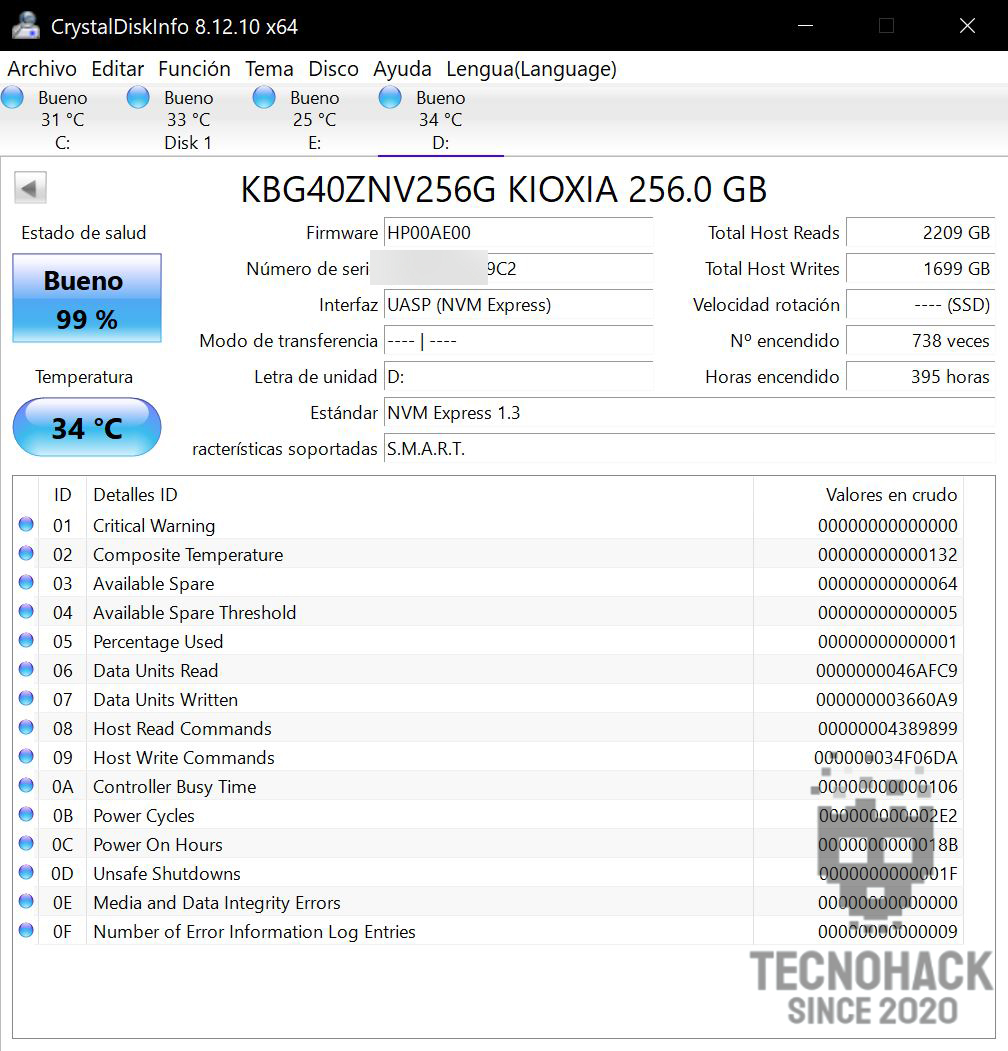
Task: Click the CrystalDiskInfo app icon in title bar
Action: tap(25, 25)
